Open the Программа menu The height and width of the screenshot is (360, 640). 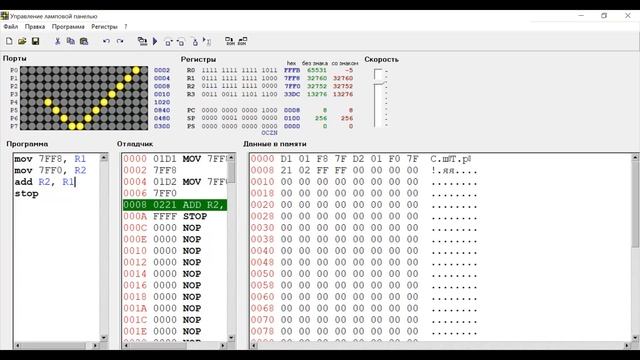click(68, 27)
